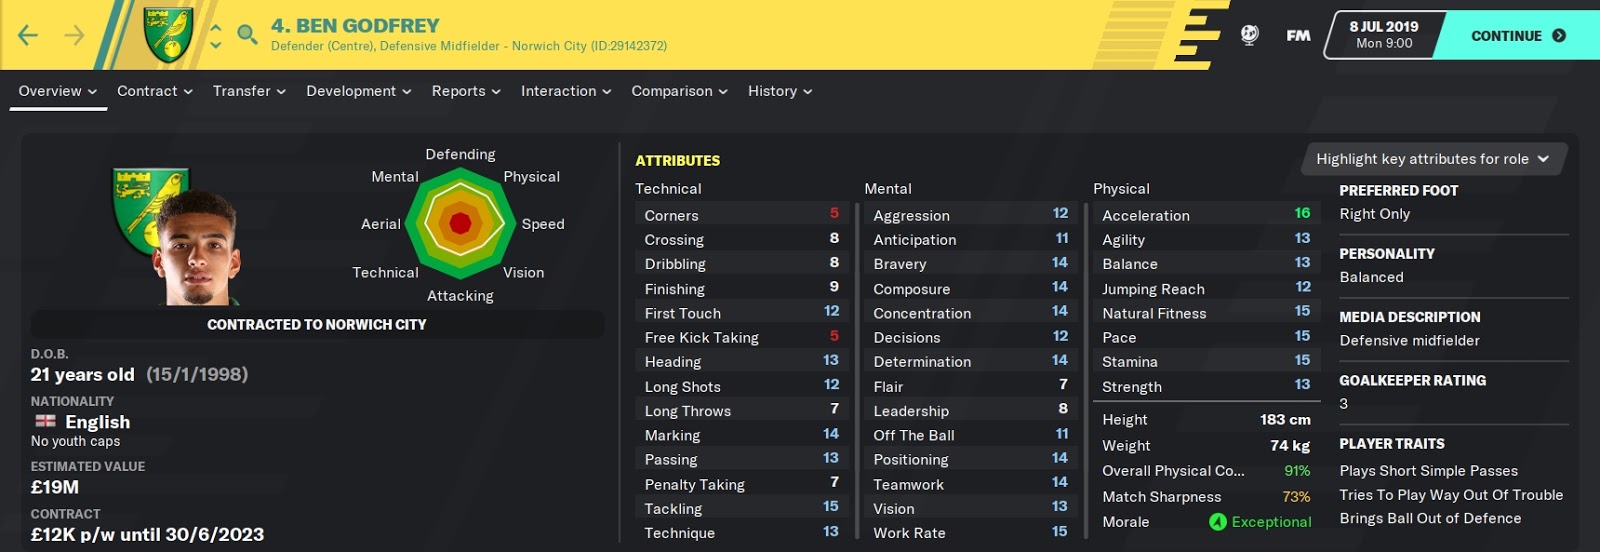This screenshot has width=1600, height=552.
Task: Go forward using the right arrow
Action: coord(75,36)
